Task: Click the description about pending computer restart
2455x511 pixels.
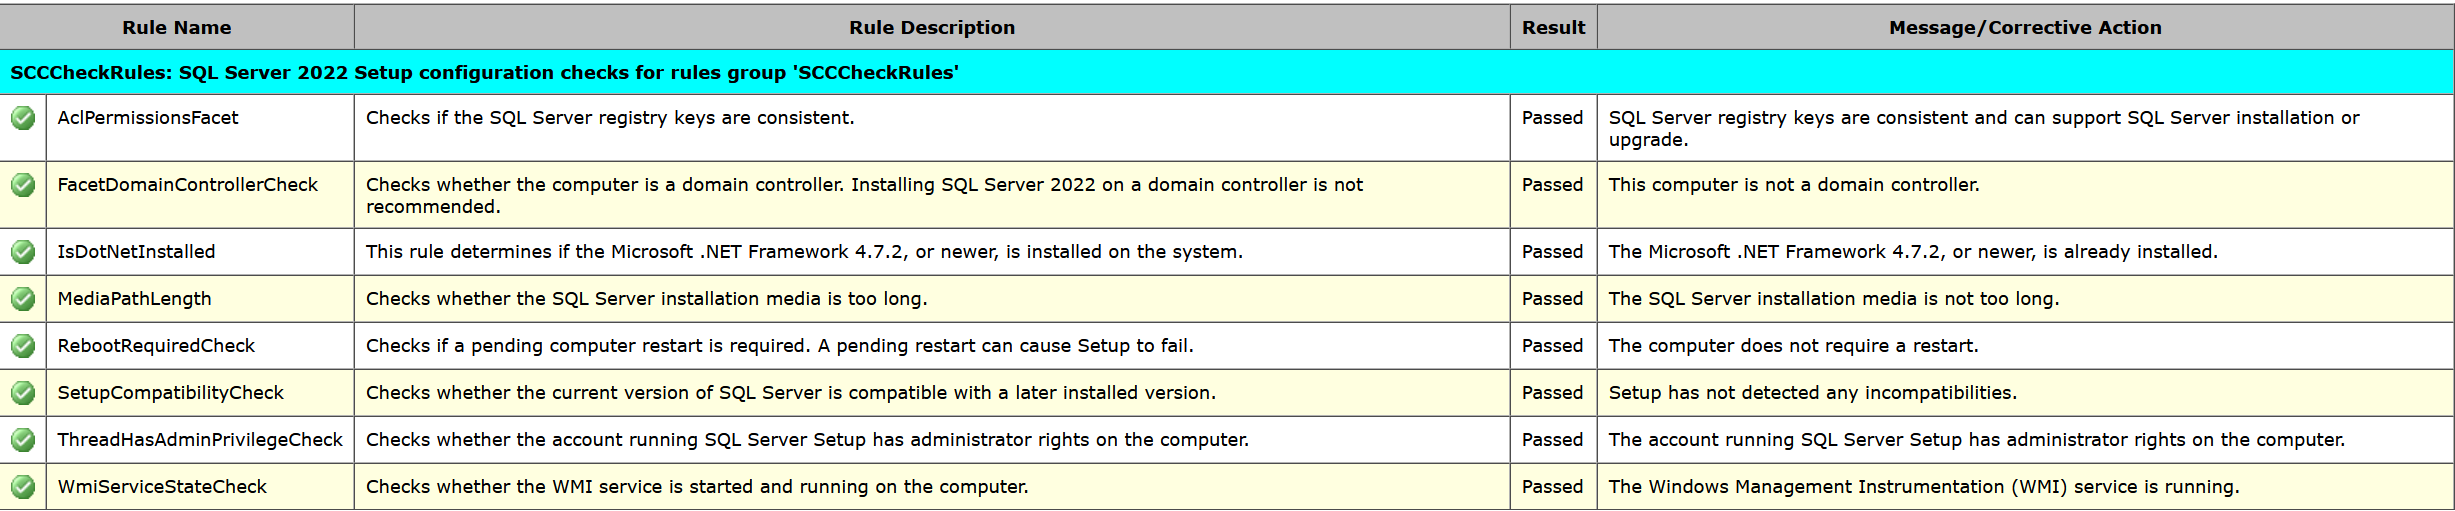Action: click(780, 346)
